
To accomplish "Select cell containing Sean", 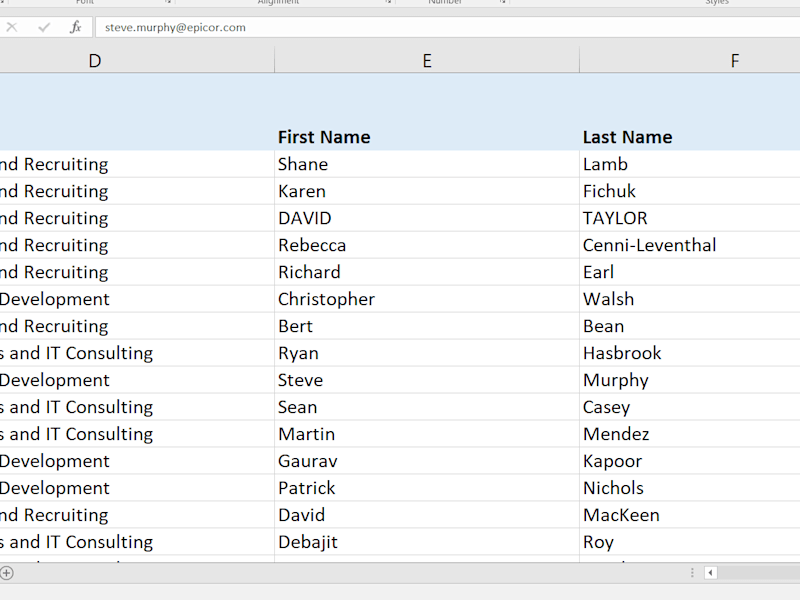I will point(427,407).
